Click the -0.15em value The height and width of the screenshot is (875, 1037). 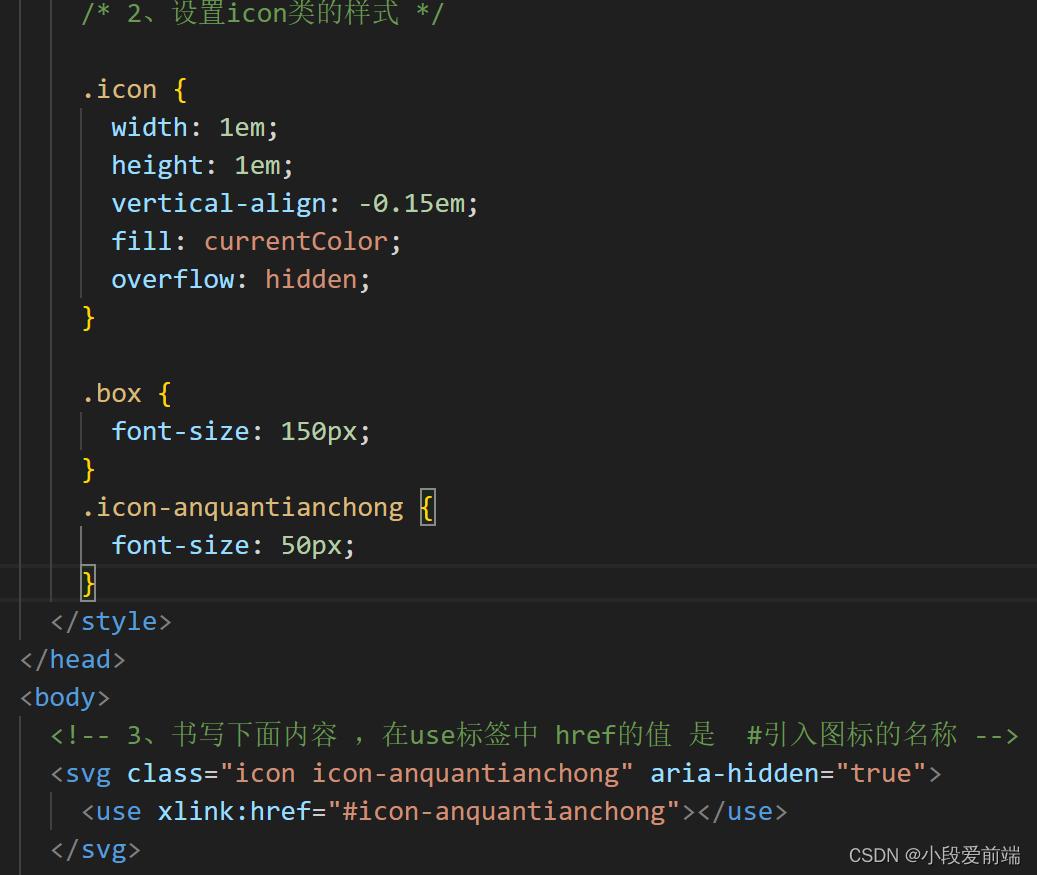coord(411,203)
